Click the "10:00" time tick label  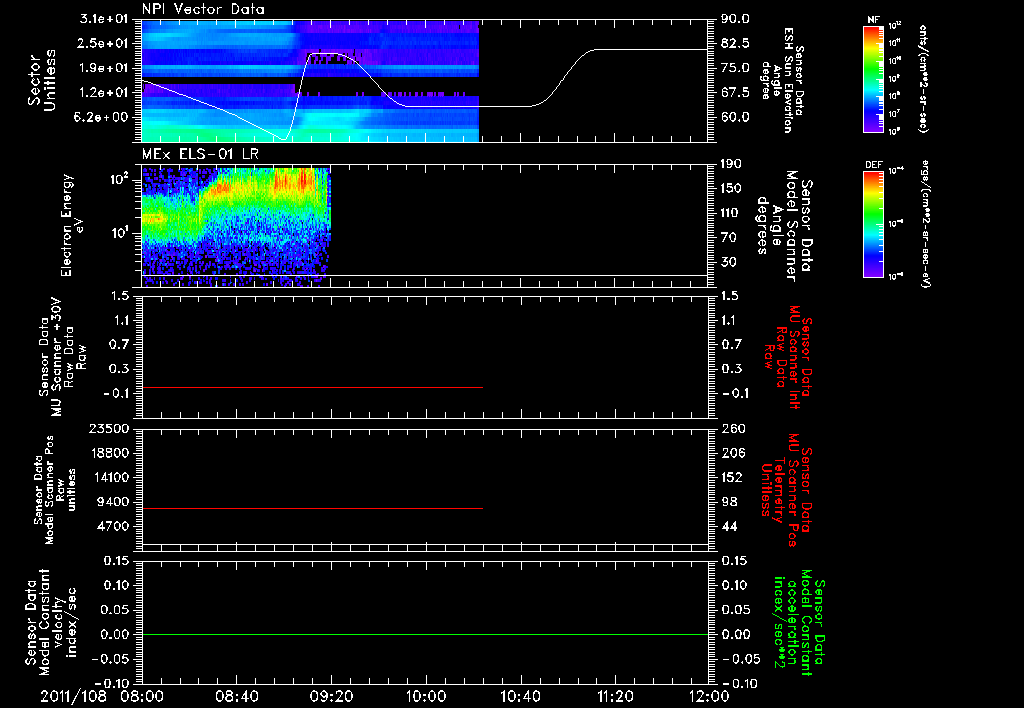[x=426, y=696]
